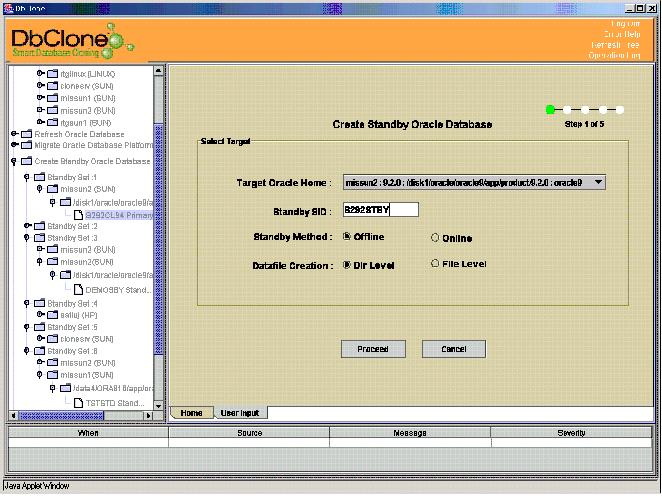Select the Standby Set :6 folder icon
Image resolution: width=662 pixels, height=496 pixels.
tap(40, 351)
